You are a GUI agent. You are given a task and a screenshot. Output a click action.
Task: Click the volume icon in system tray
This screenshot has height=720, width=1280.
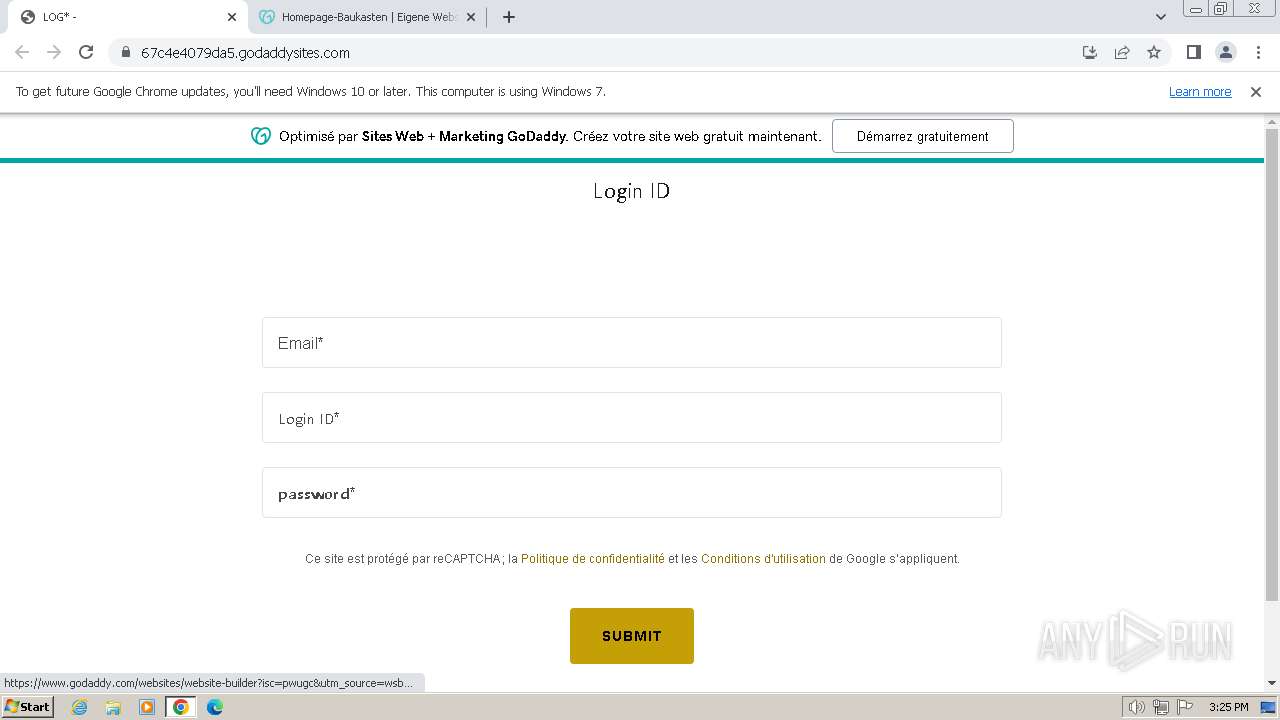[1137, 707]
